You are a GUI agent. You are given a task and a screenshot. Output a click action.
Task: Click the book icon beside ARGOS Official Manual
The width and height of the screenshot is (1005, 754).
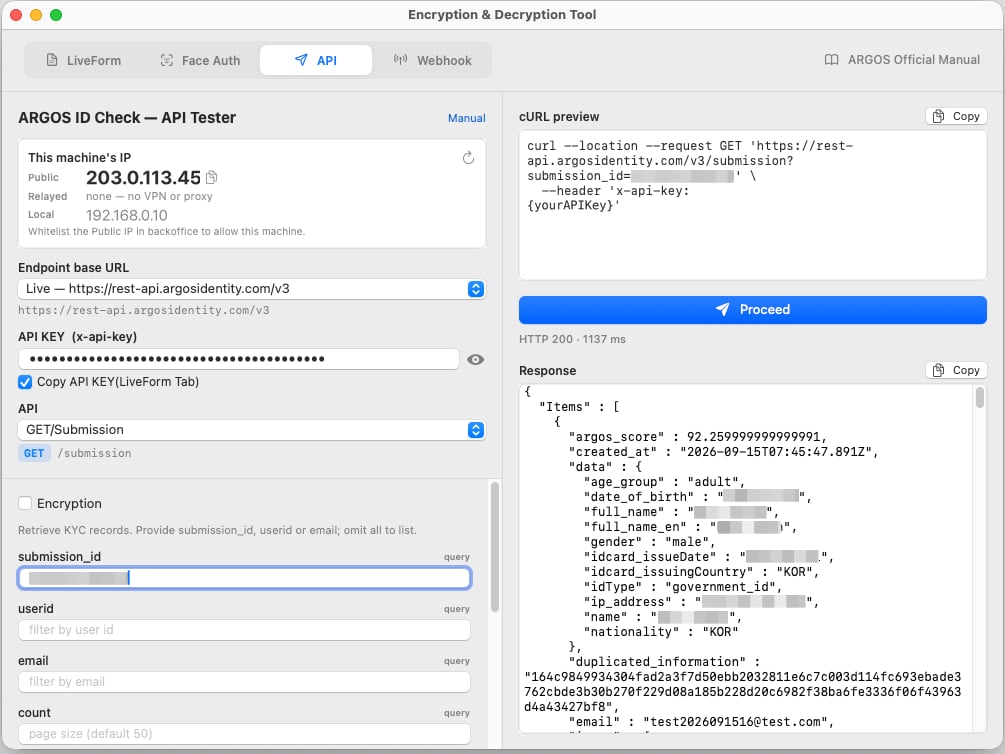[x=831, y=60]
